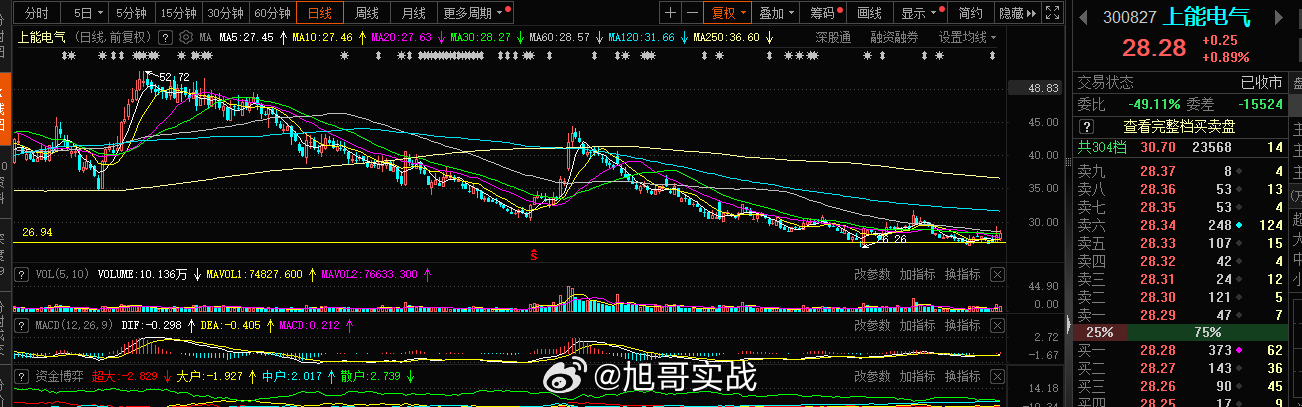The width and height of the screenshot is (1302, 407).
Task: Click the 75% green ratio bar
Action: click(1207, 331)
